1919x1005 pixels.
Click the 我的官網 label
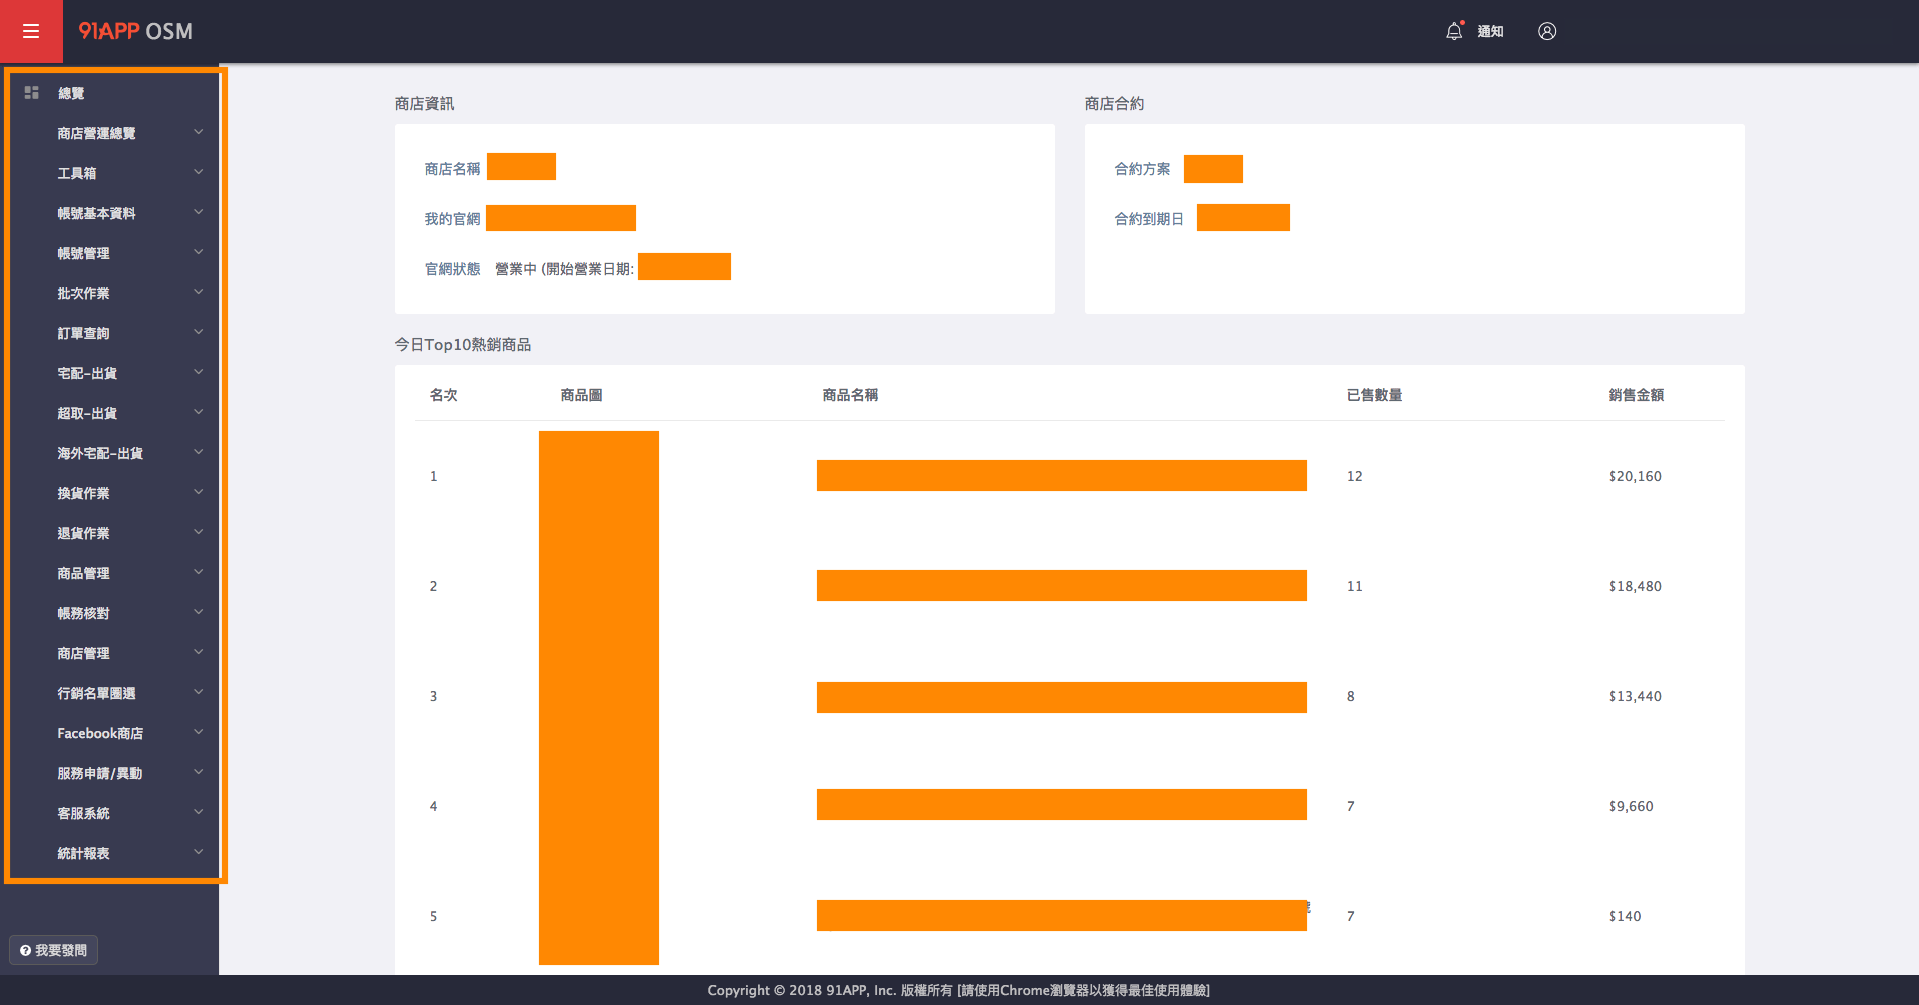point(452,219)
